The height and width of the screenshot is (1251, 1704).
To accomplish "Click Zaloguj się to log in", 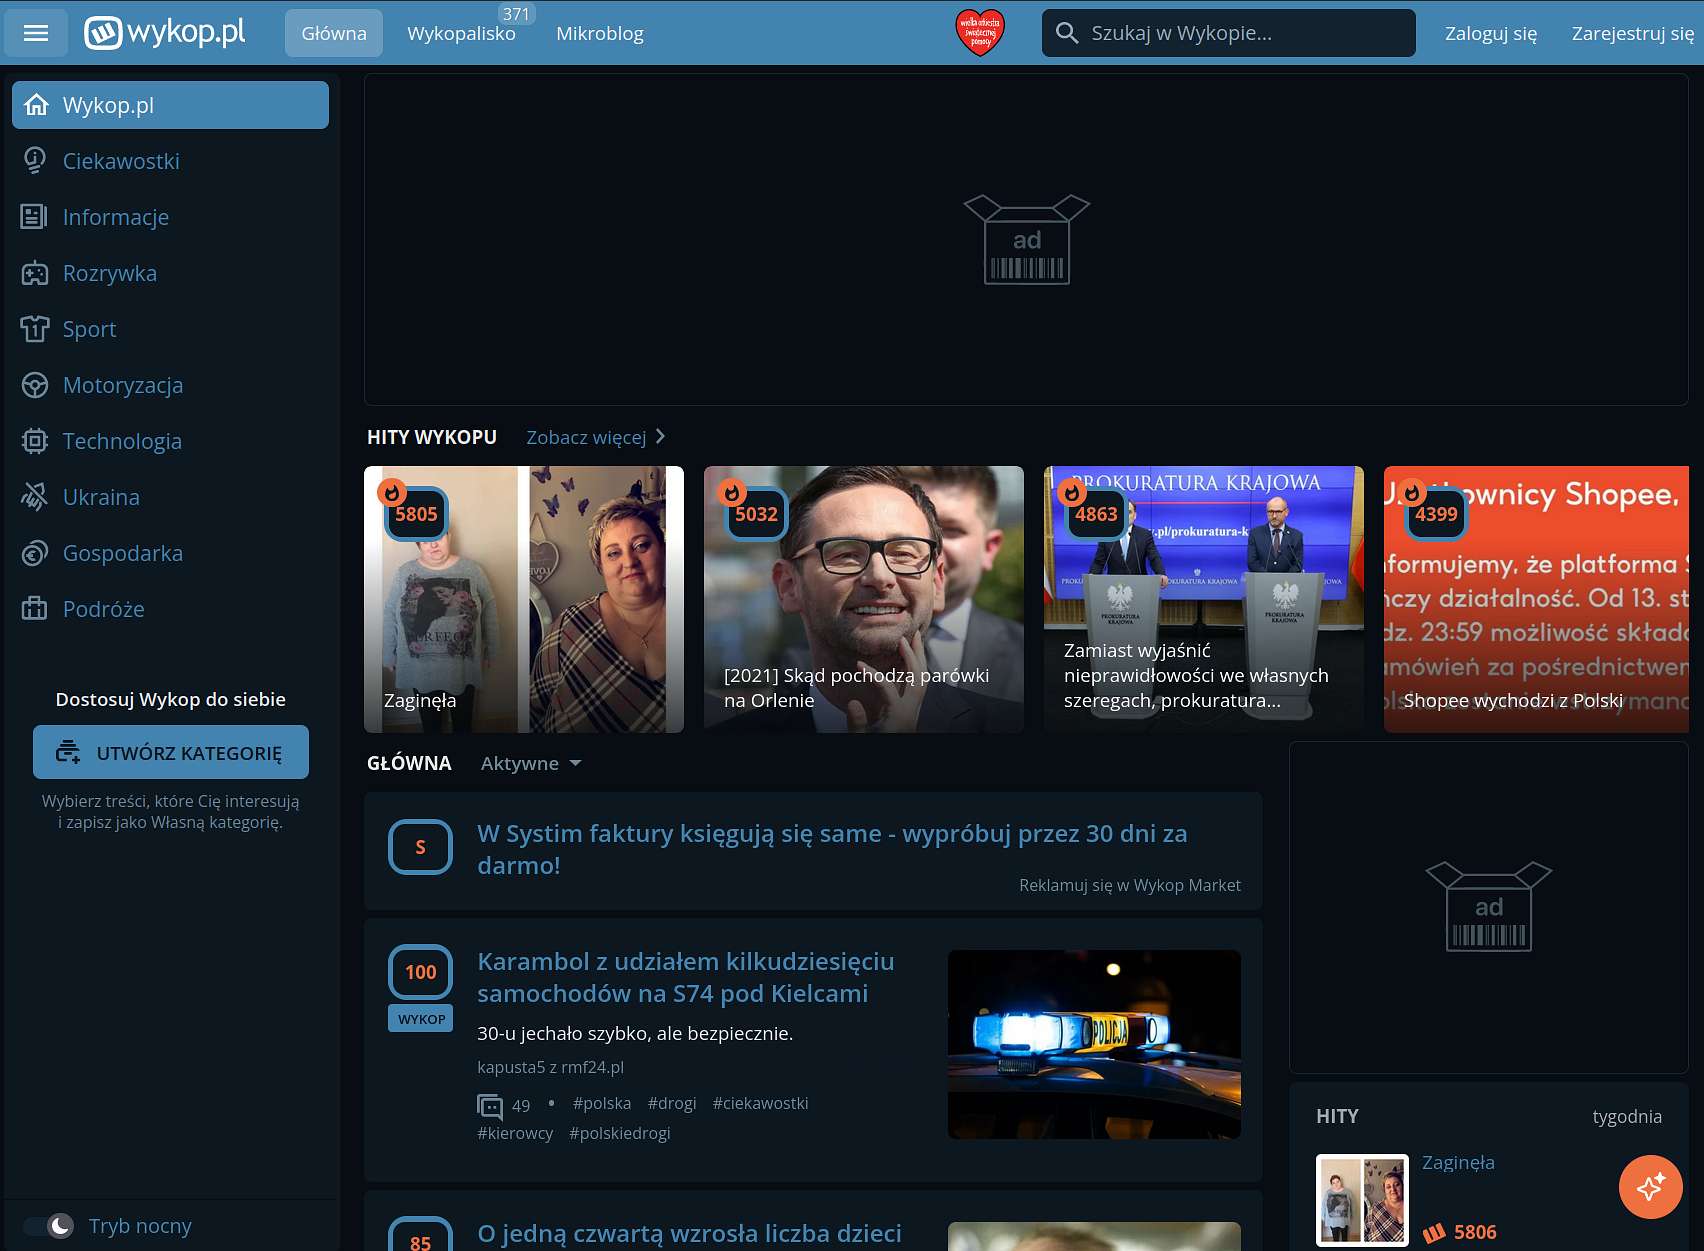I will (x=1491, y=33).
